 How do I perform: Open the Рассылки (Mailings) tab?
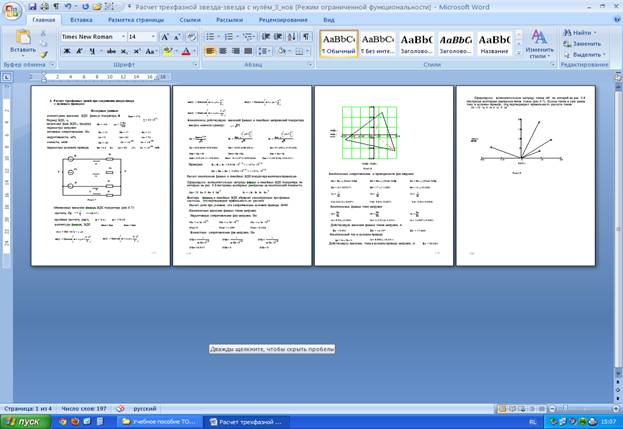click(229, 19)
